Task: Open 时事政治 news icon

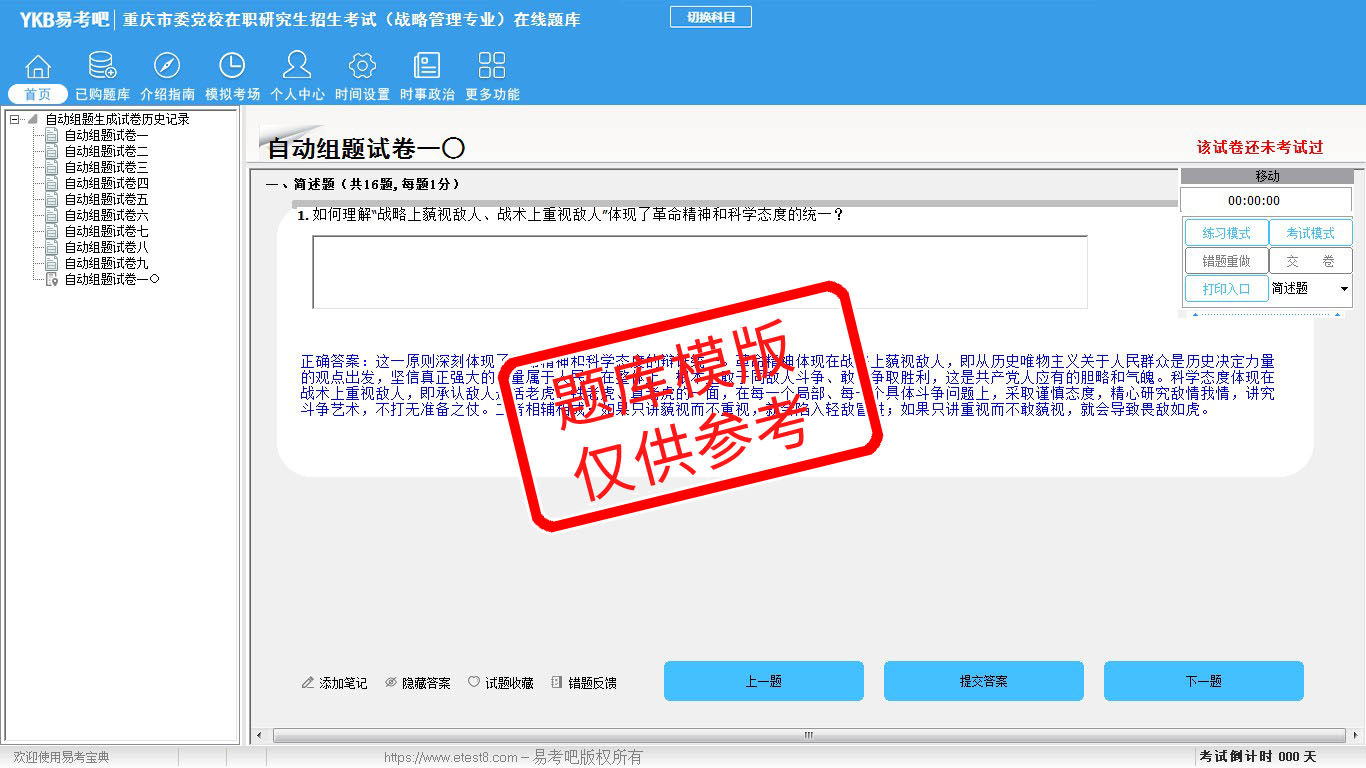Action: (x=427, y=67)
